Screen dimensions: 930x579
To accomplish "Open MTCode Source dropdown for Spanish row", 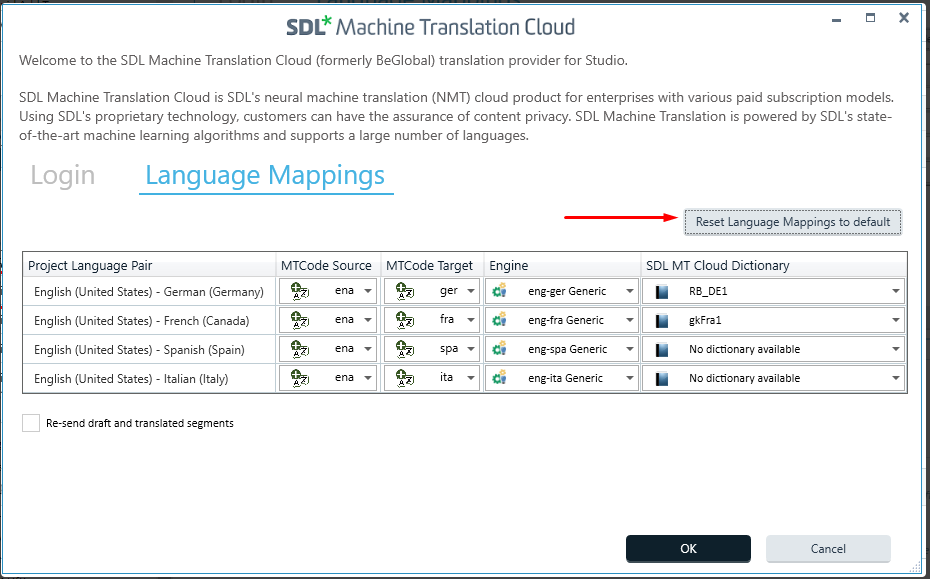I will [x=368, y=349].
